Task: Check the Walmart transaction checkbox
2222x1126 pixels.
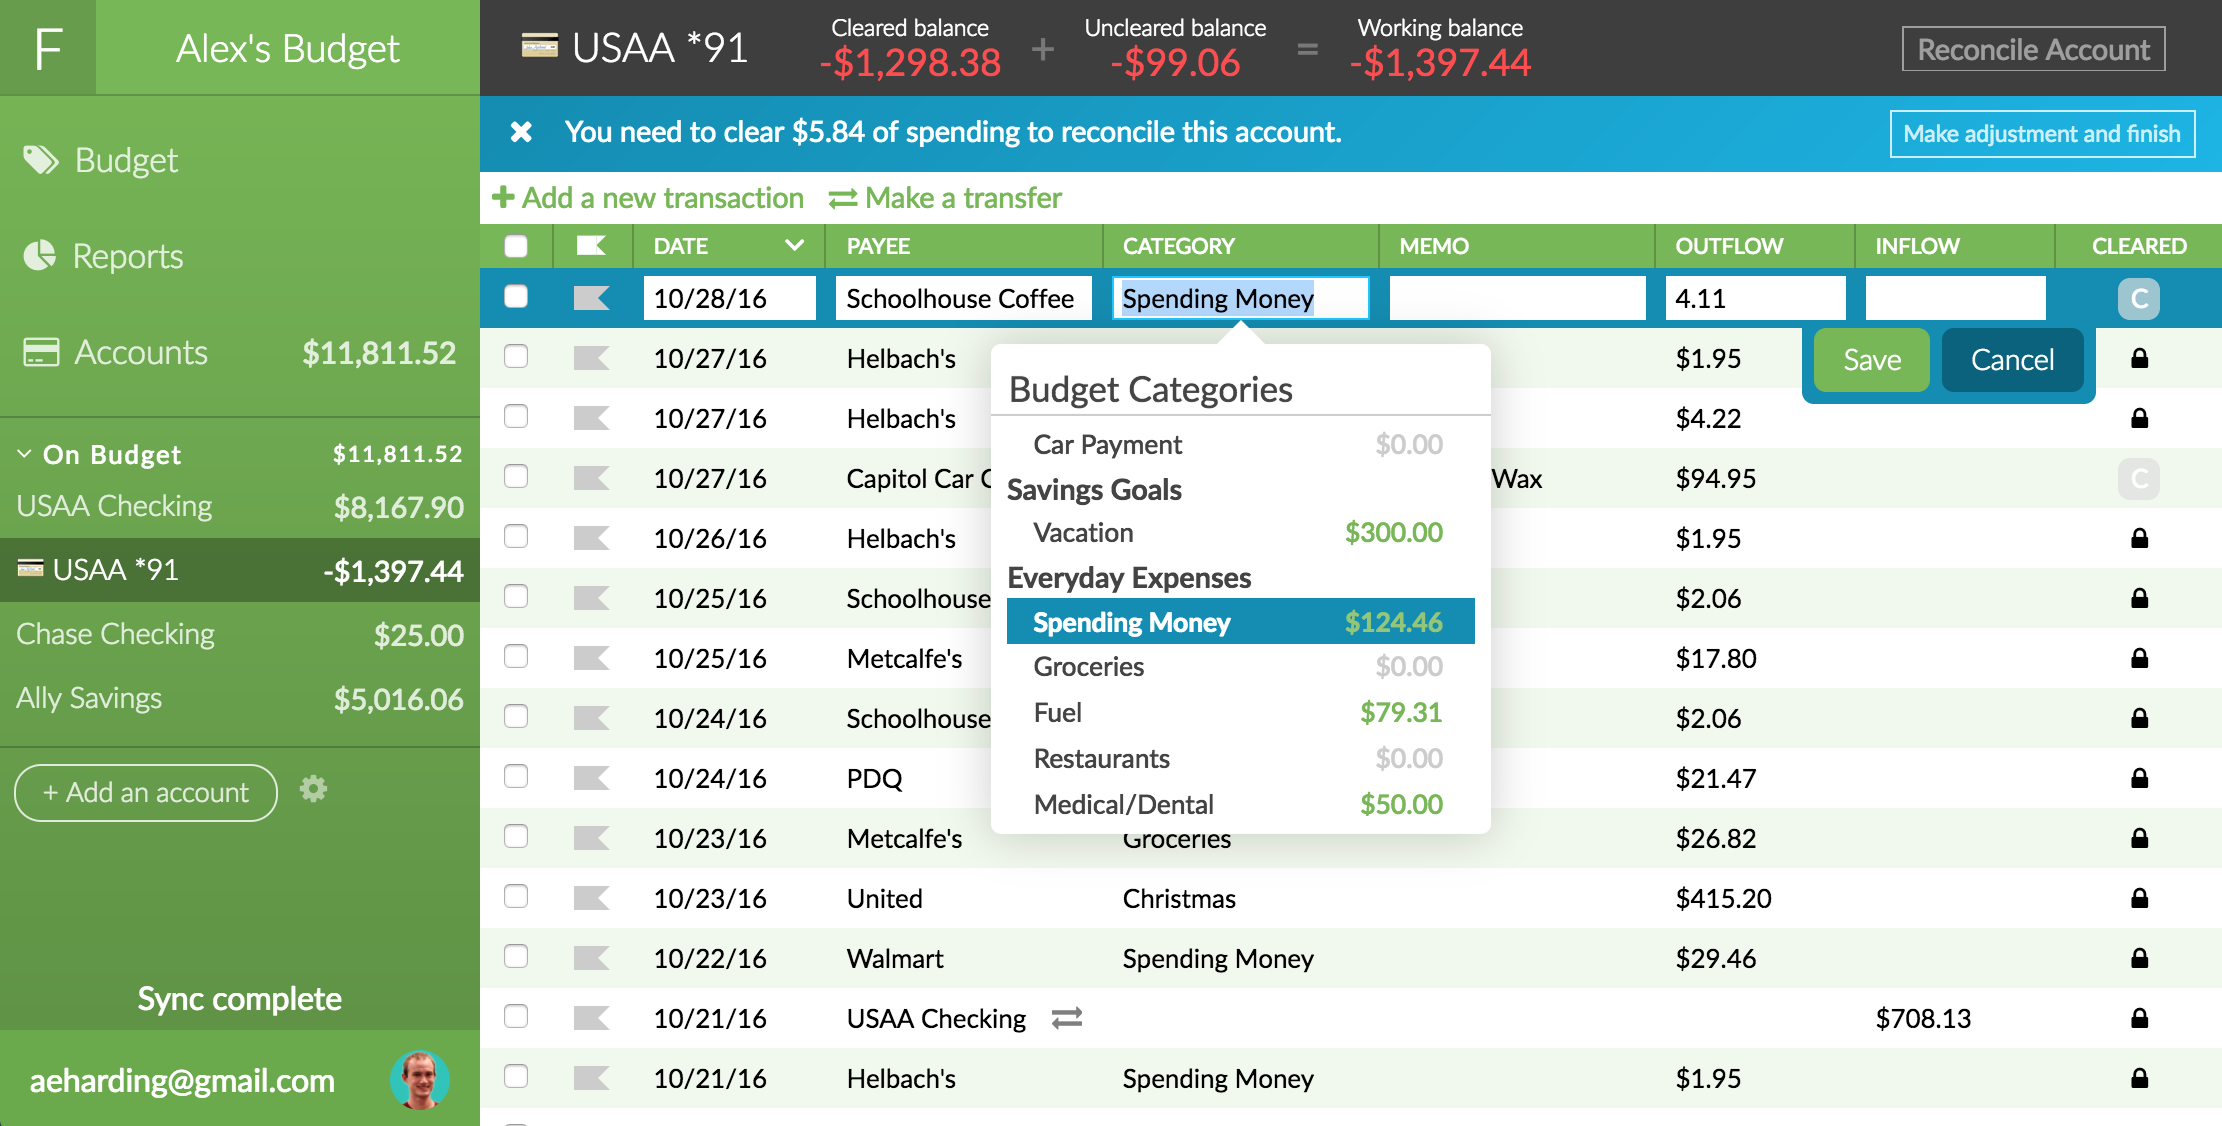Action: (x=516, y=956)
